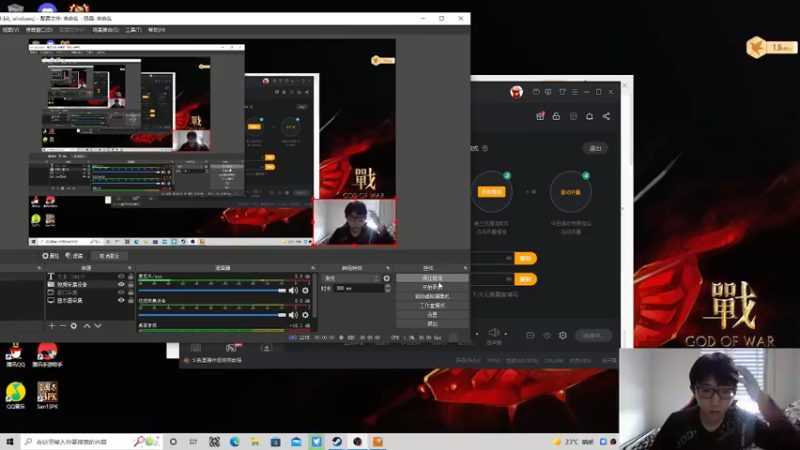This screenshot has width=800, height=450.
Task: Open source properties button above sources panel
Action: coord(51,256)
